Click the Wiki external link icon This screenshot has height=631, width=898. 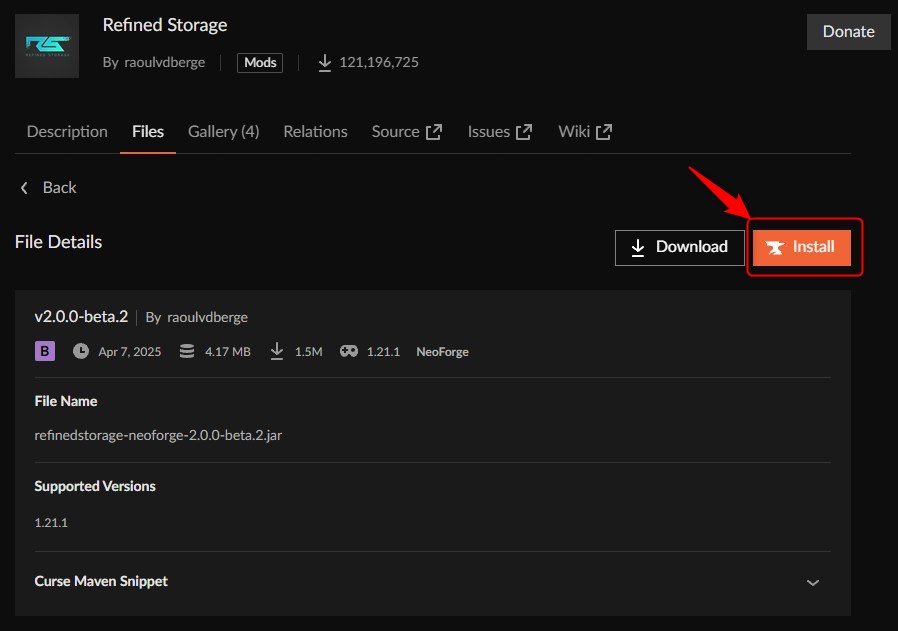point(604,132)
